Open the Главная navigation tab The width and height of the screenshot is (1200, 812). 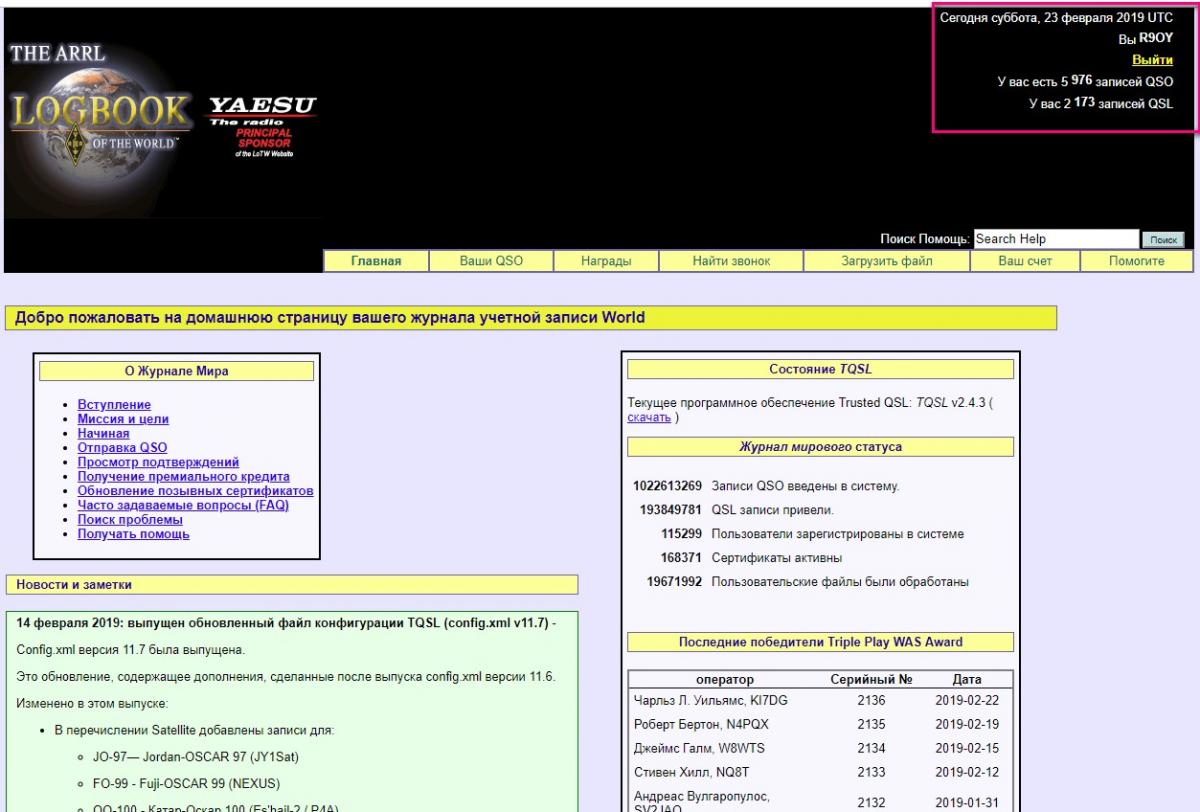376,261
